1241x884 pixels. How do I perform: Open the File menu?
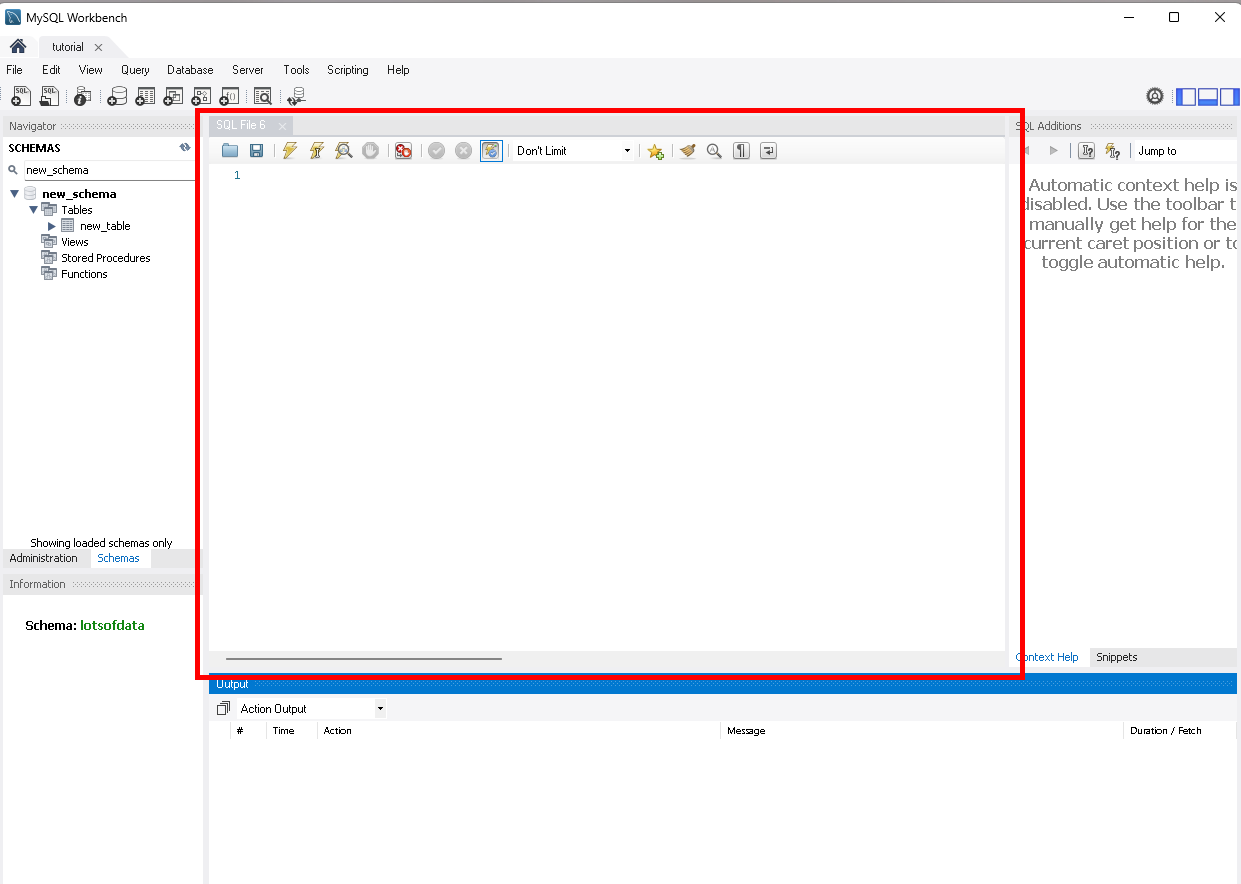click(x=14, y=70)
